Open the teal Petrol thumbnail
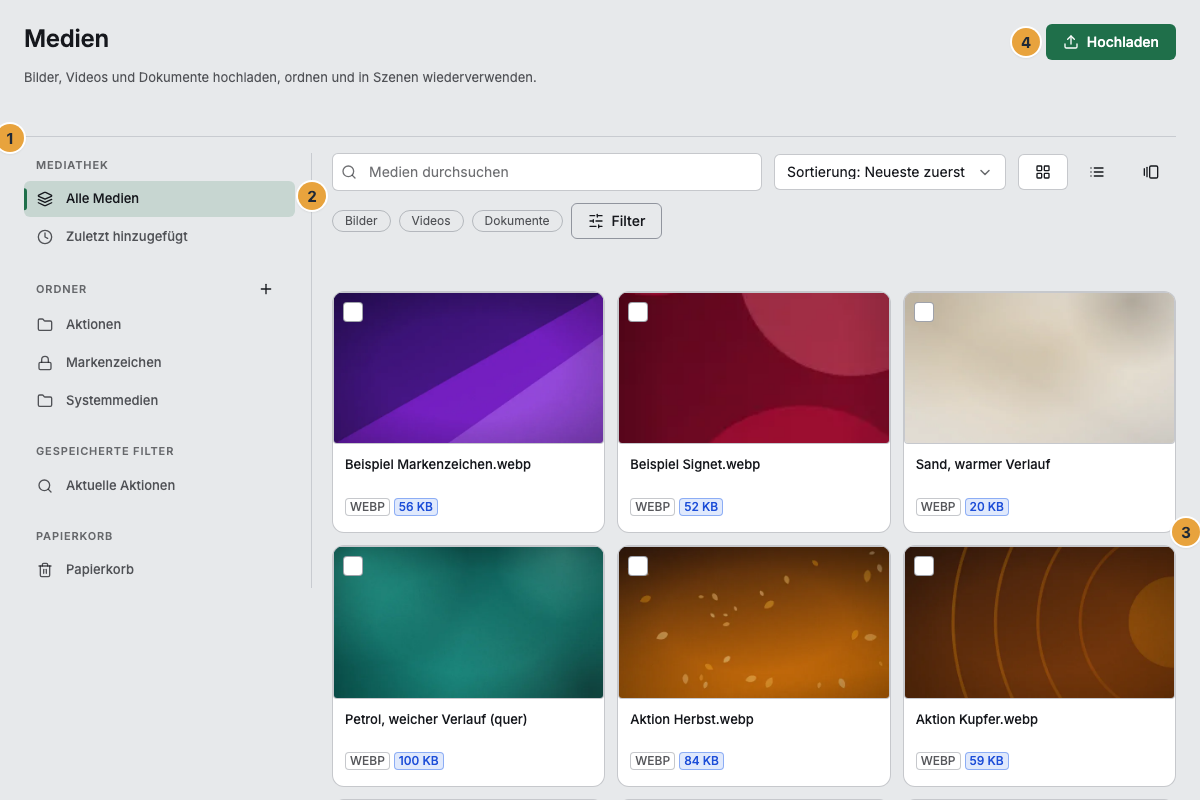Viewport: 1200px width, 800px height. [x=468, y=622]
